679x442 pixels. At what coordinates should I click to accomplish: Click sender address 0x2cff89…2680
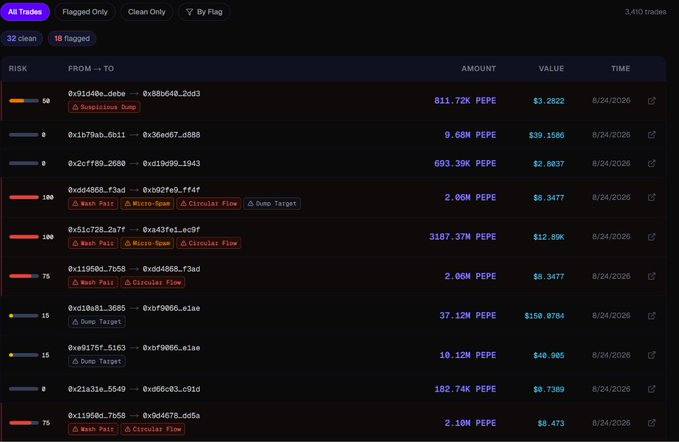pos(97,164)
